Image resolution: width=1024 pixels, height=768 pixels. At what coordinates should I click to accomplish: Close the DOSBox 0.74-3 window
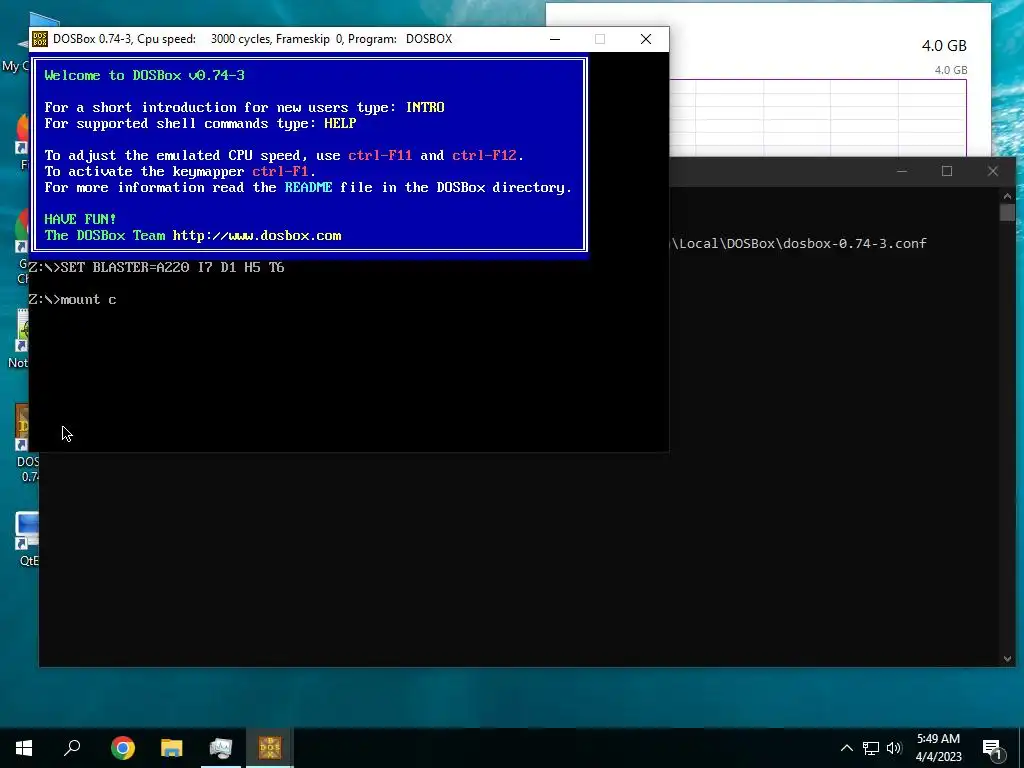click(x=646, y=39)
